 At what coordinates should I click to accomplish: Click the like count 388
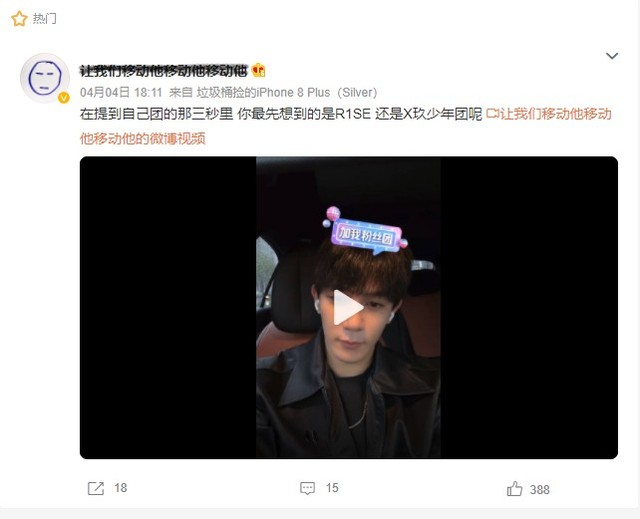point(540,490)
